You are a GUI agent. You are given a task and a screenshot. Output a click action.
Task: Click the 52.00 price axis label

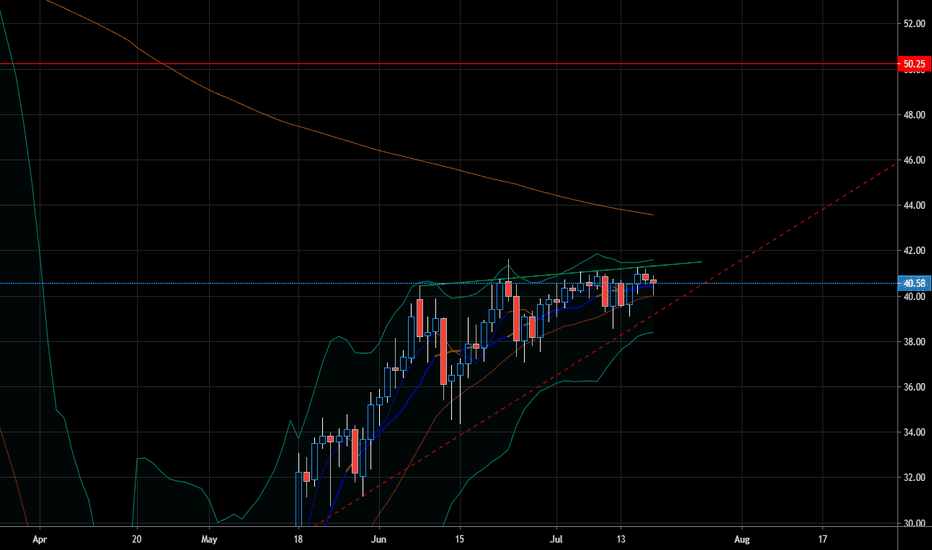(x=914, y=24)
